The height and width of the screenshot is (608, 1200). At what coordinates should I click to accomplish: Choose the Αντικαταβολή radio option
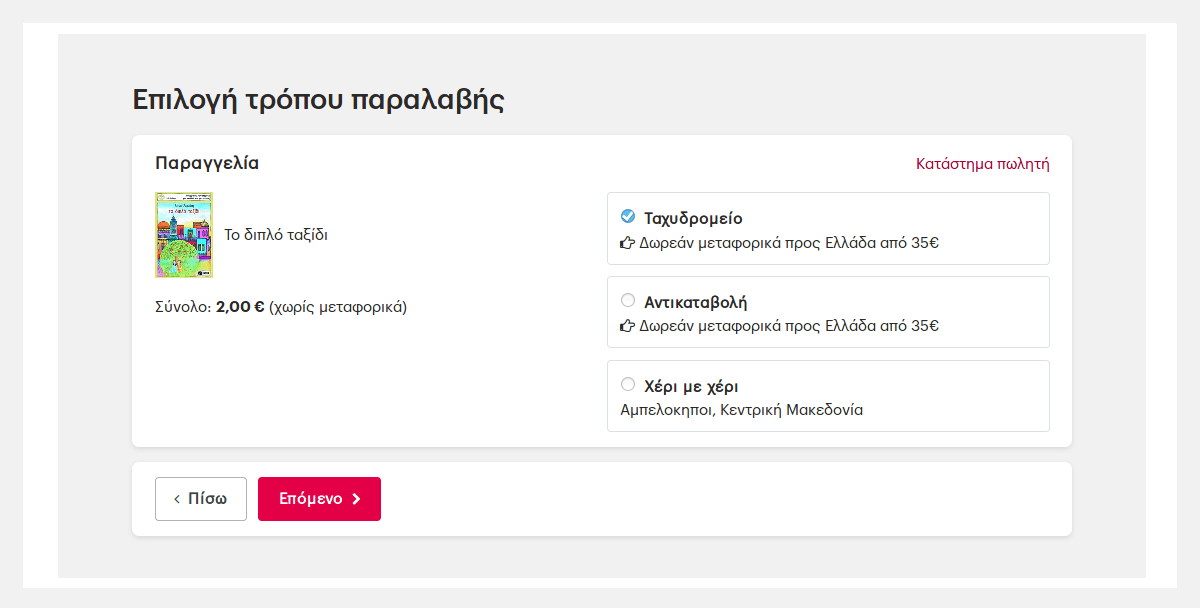628,300
